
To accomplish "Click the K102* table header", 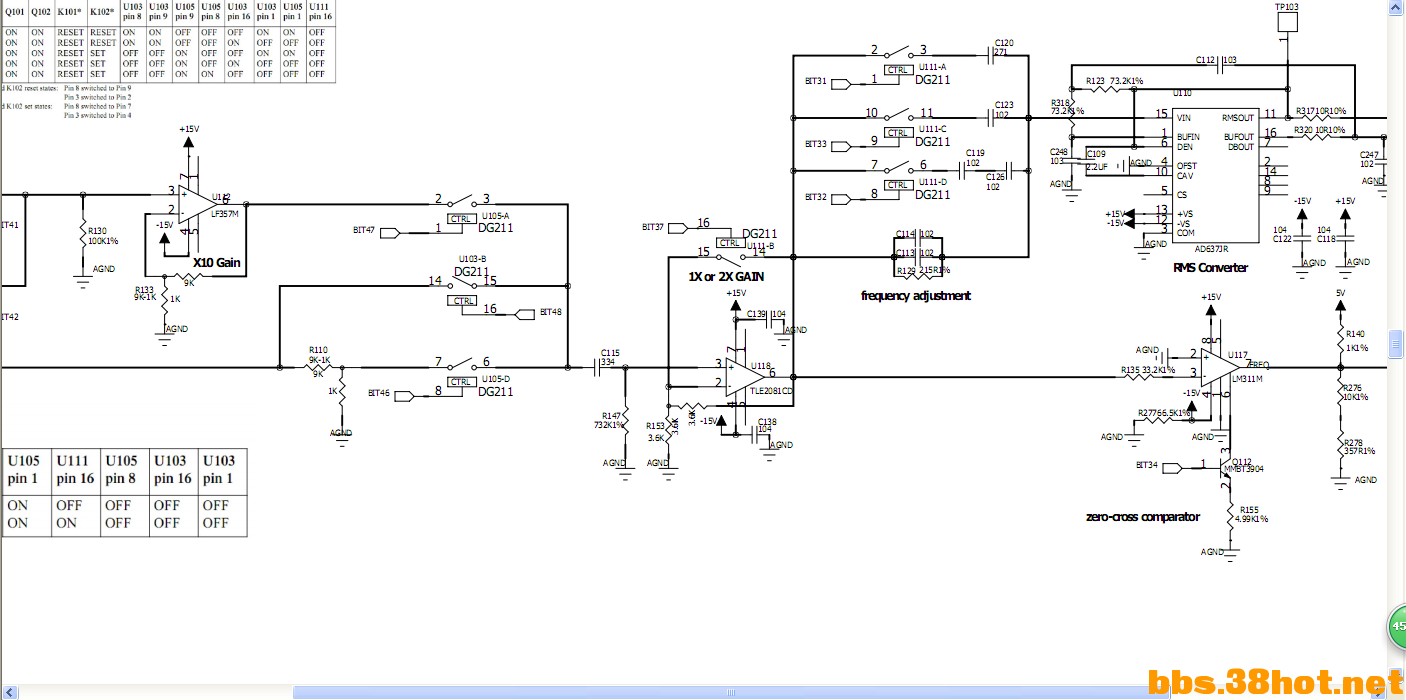I will (x=102, y=10).
